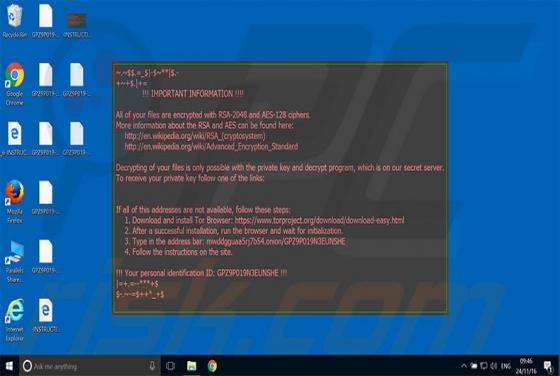Expand the hidden system tray icons
560x376 pixels.
(x=464, y=366)
